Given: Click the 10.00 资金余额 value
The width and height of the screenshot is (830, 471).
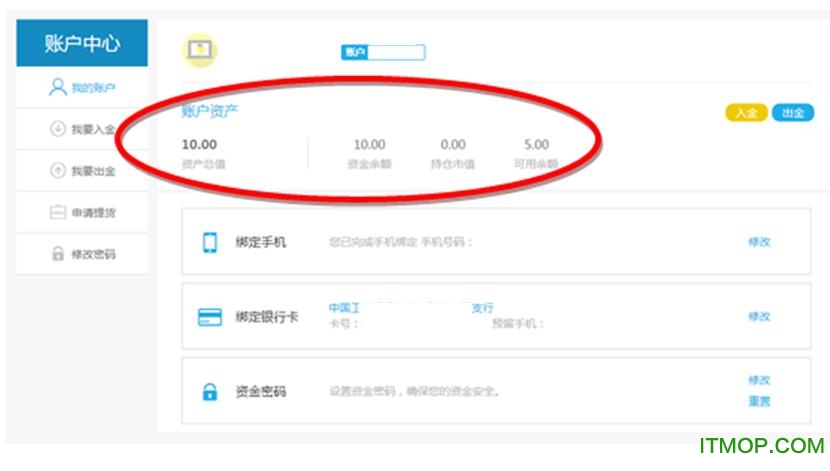Looking at the screenshot, I should (x=369, y=144).
